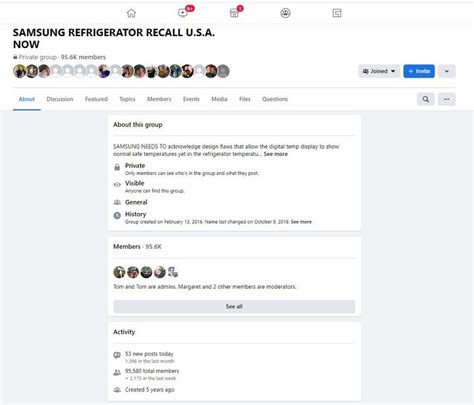Click the Members 95.6K heading
474x405 pixels.
(x=137, y=247)
